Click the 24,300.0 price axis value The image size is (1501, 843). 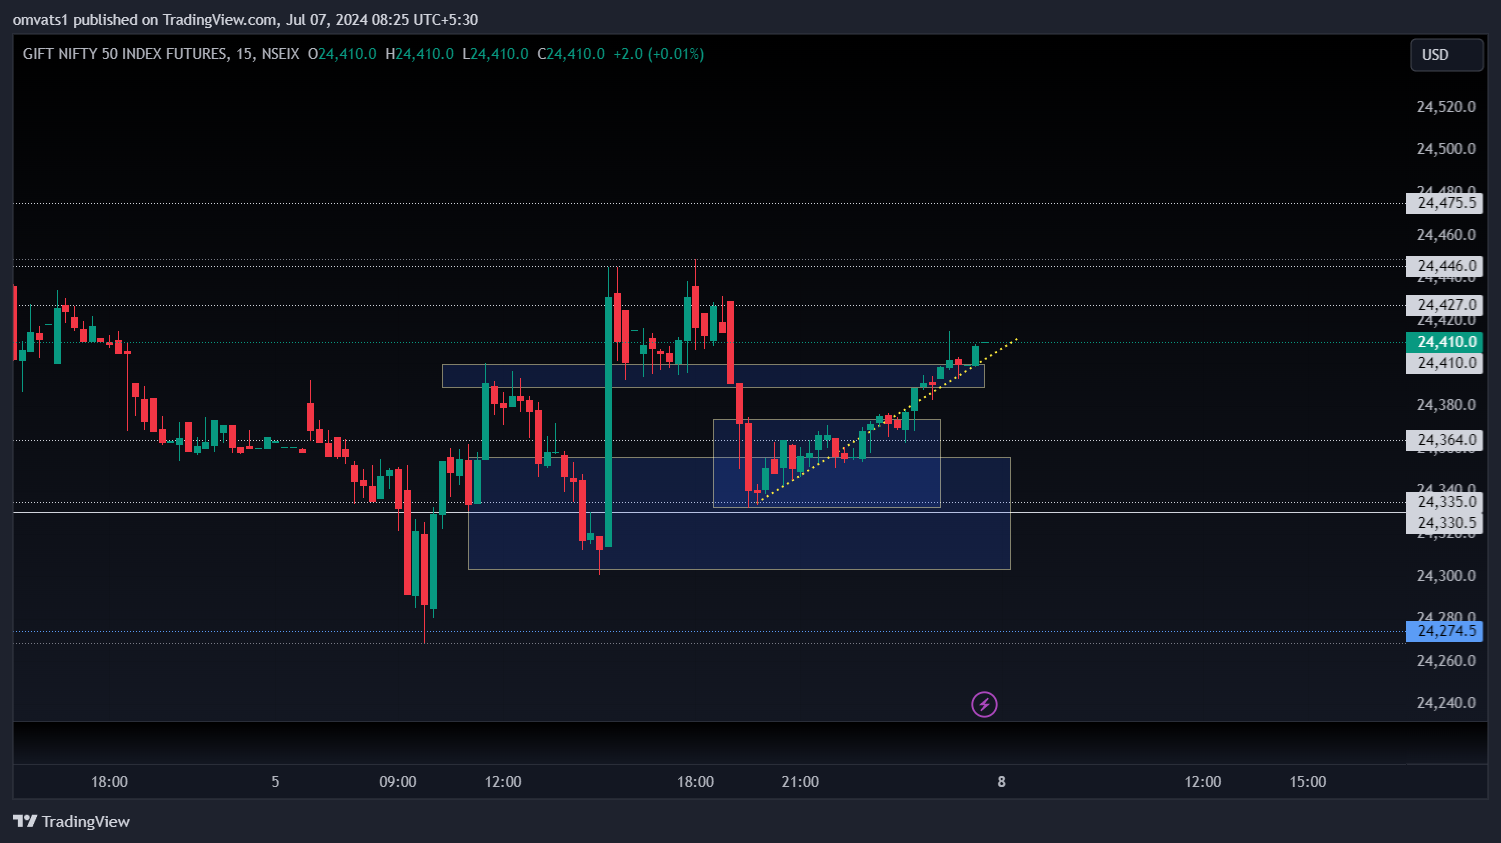click(x=1446, y=576)
